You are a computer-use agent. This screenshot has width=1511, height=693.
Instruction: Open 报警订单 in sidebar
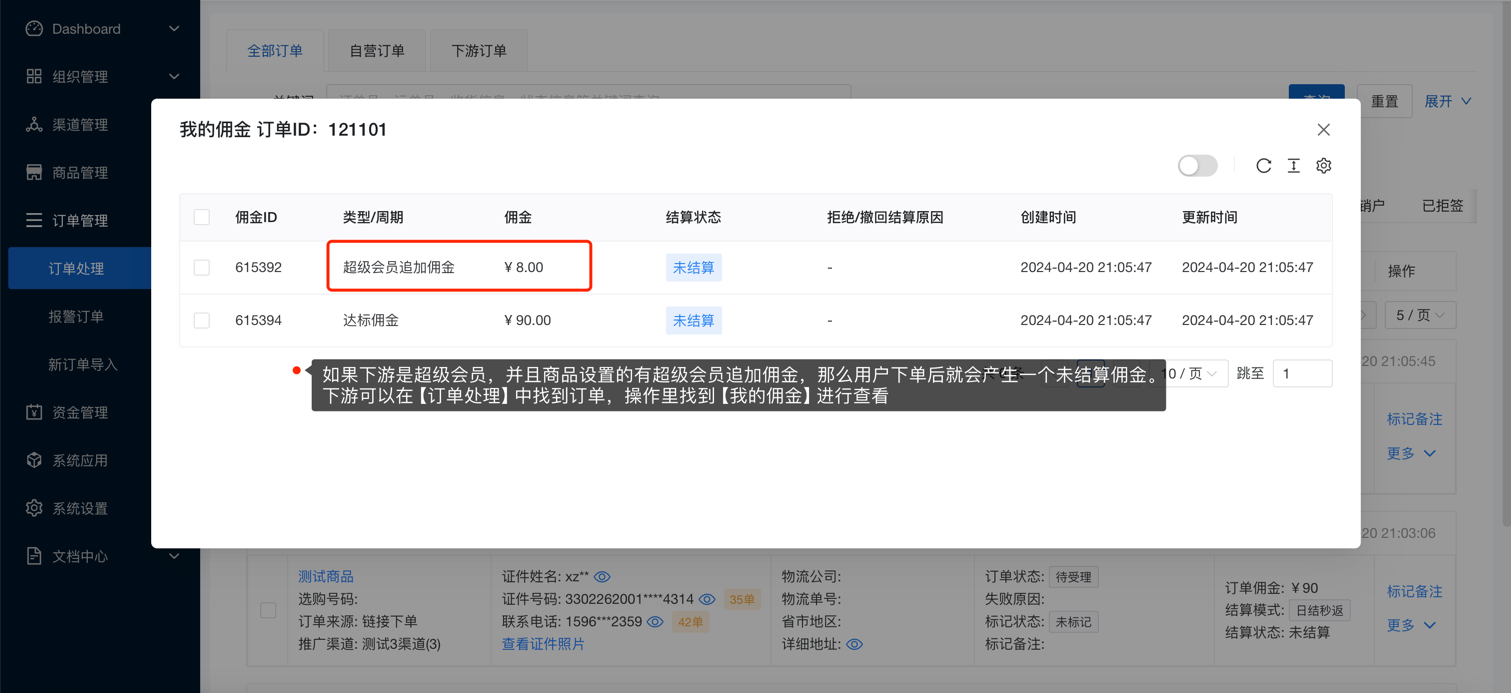click(76, 317)
